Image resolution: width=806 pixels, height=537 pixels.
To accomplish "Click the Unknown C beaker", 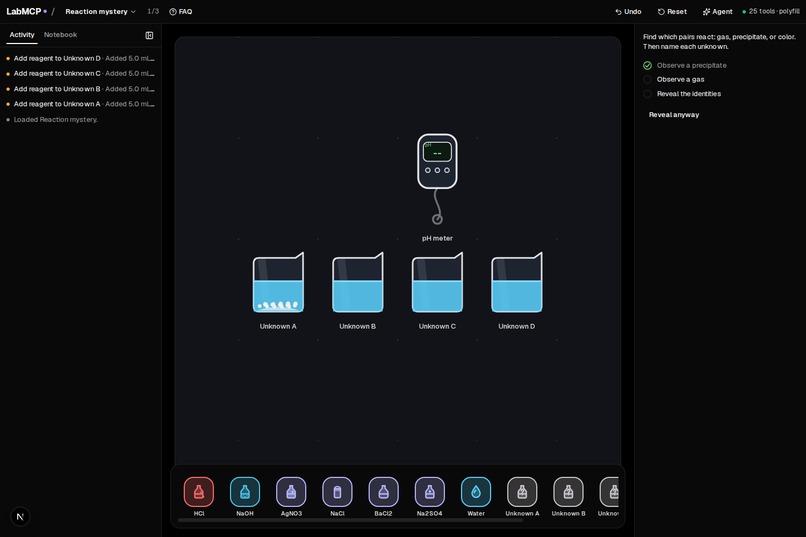I will [x=437, y=283].
